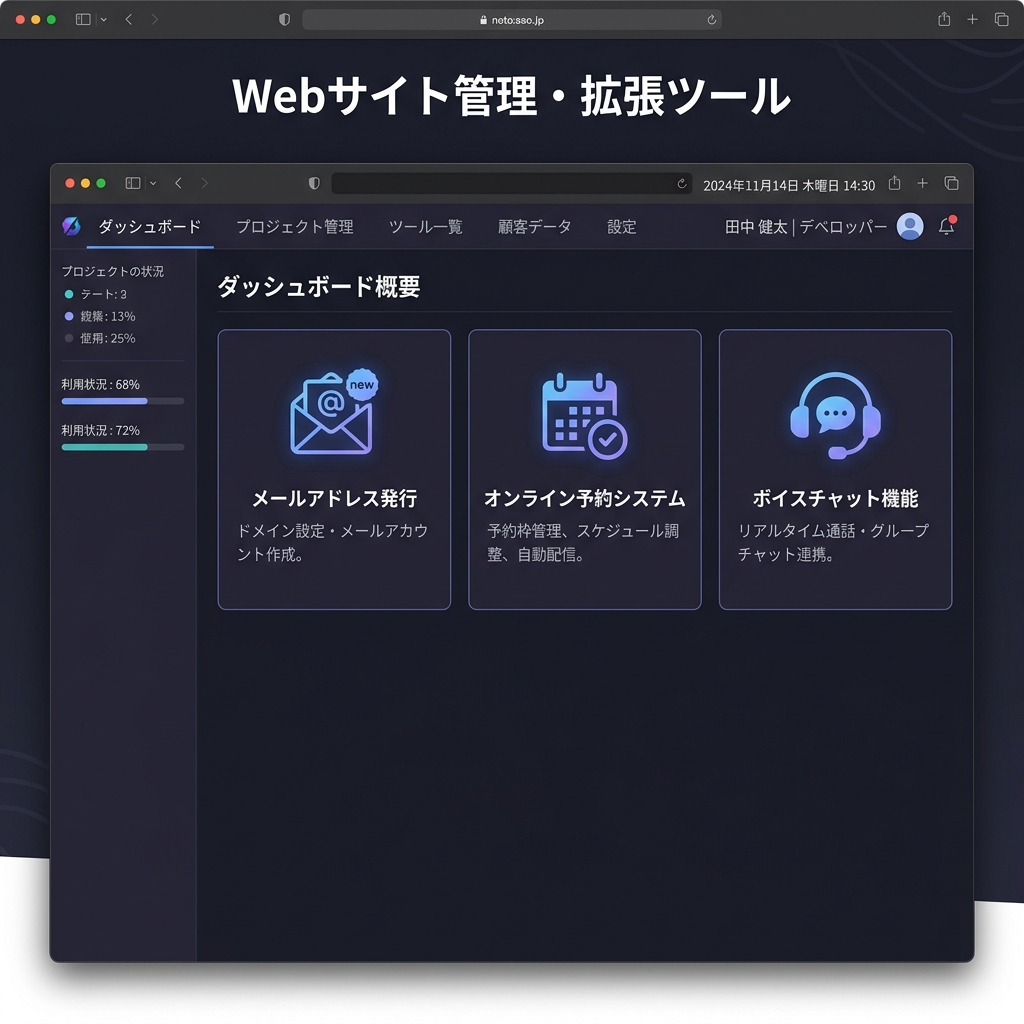Click the Webサイト管理・拡張ツール page title

(511, 95)
